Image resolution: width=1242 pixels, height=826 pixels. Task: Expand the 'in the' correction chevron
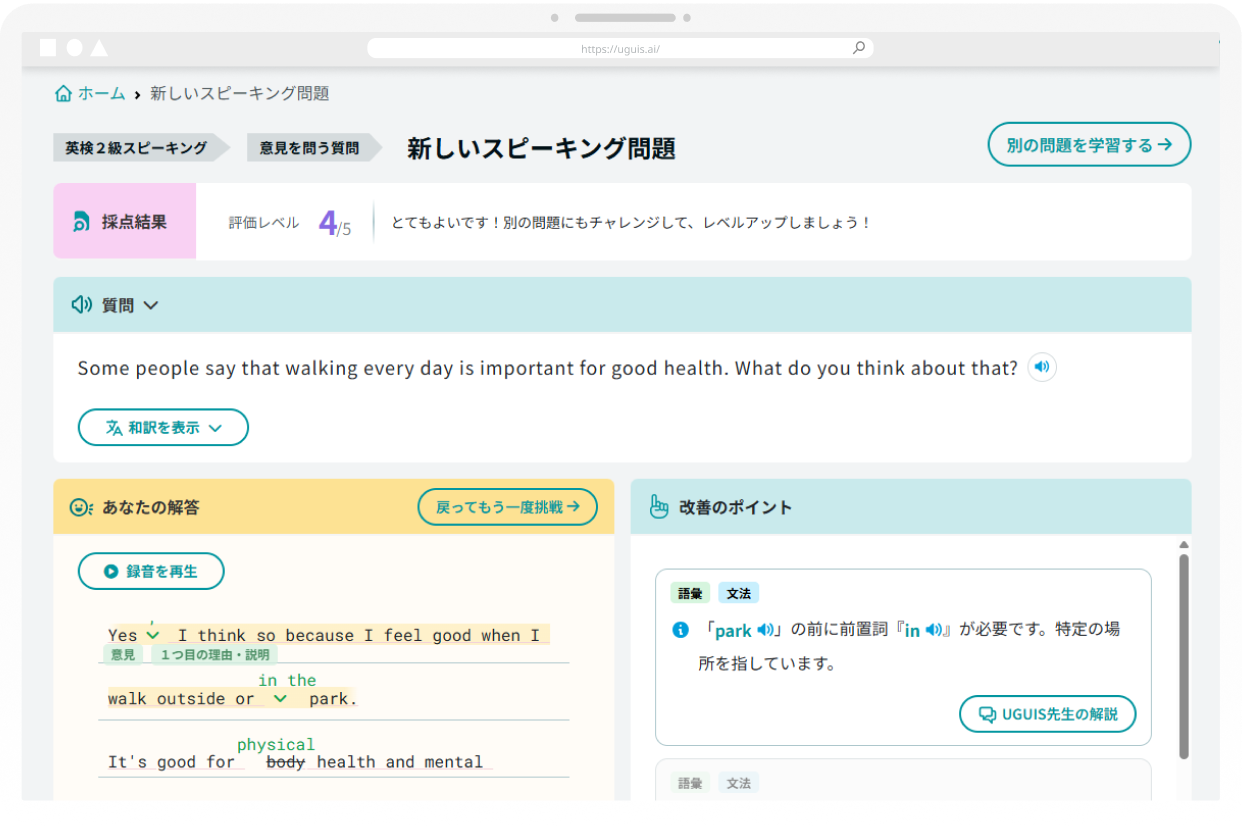click(x=280, y=699)
